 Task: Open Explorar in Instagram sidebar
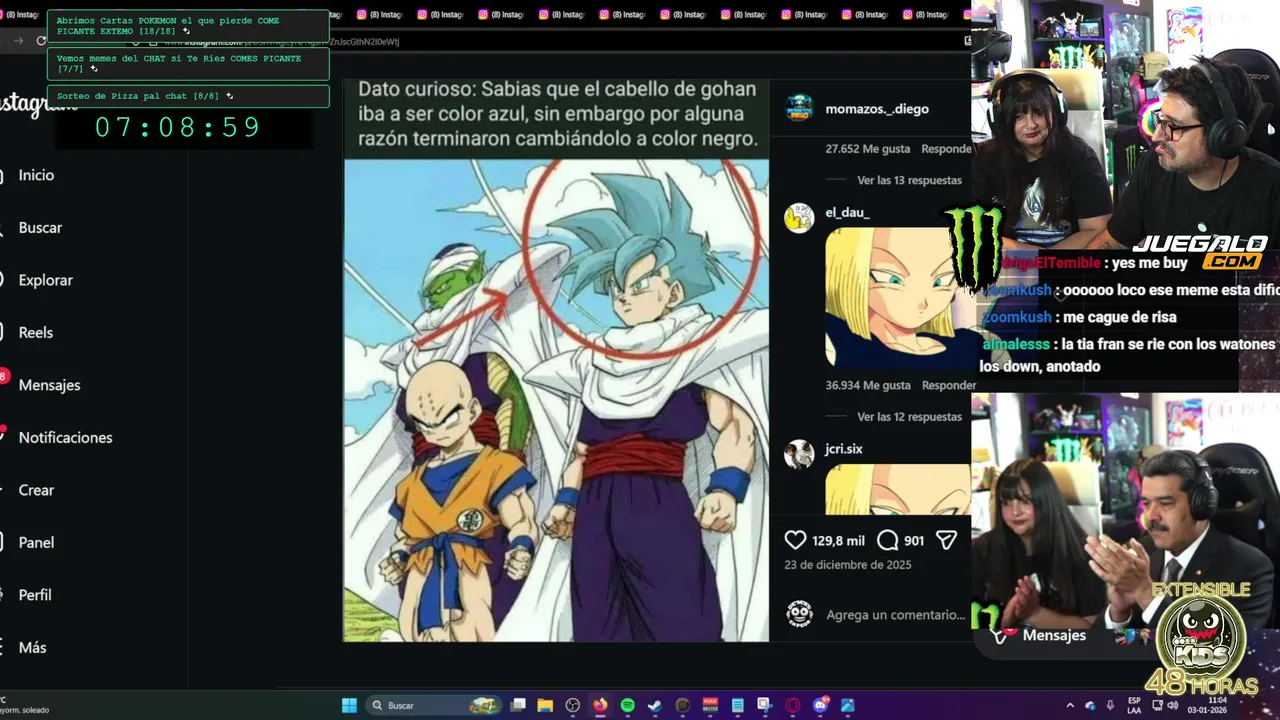click(45, 280)
